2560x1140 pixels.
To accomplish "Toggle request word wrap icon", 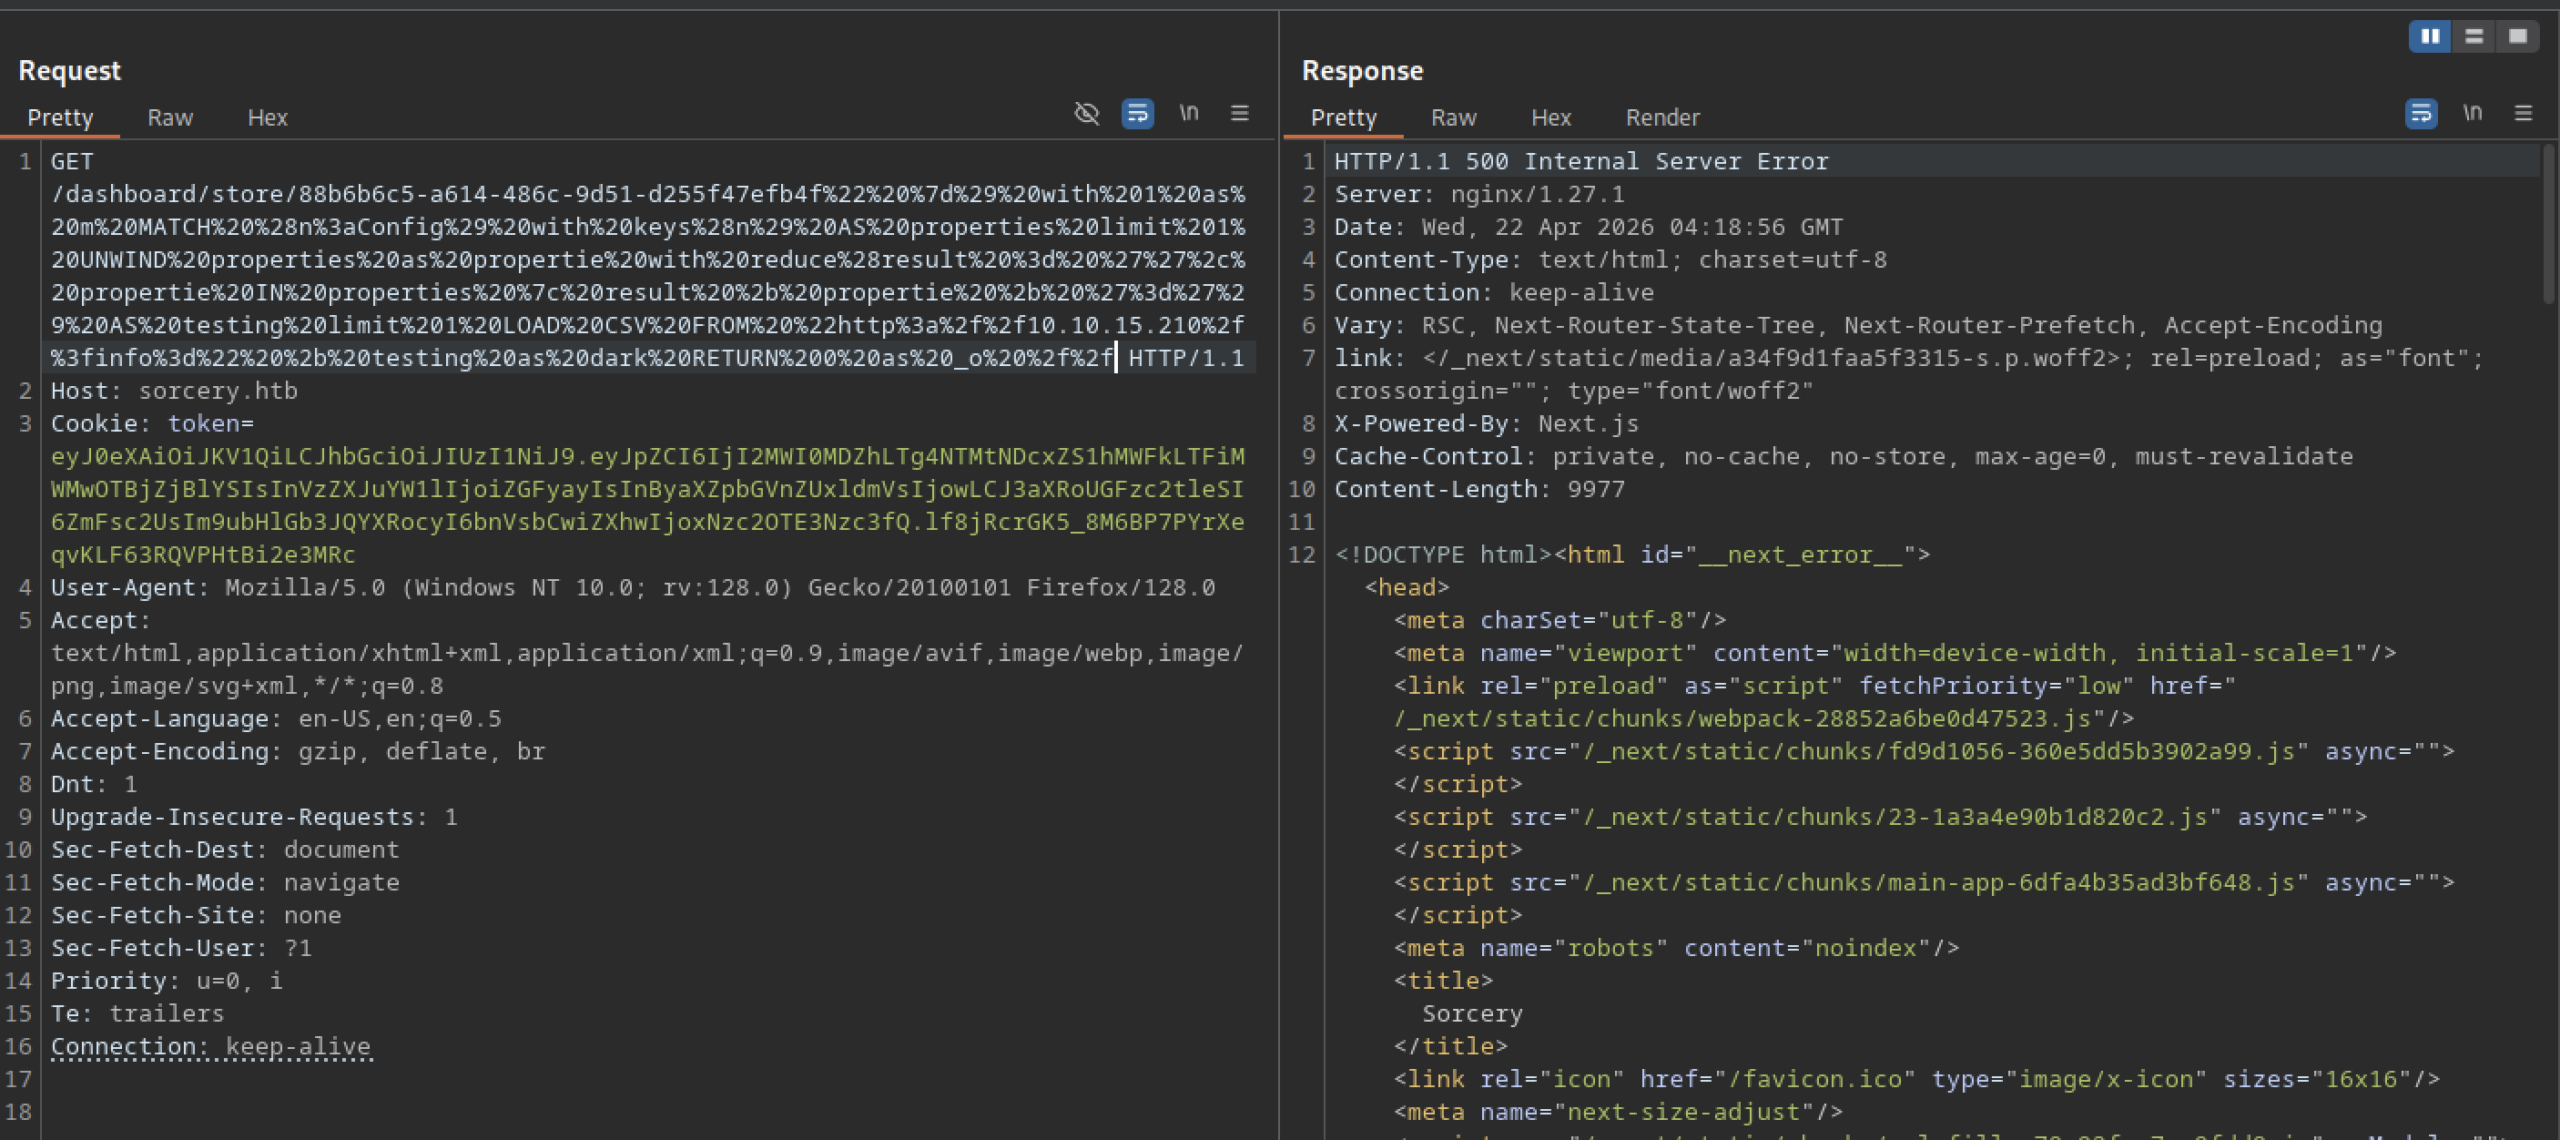I will click(1137, 114).
